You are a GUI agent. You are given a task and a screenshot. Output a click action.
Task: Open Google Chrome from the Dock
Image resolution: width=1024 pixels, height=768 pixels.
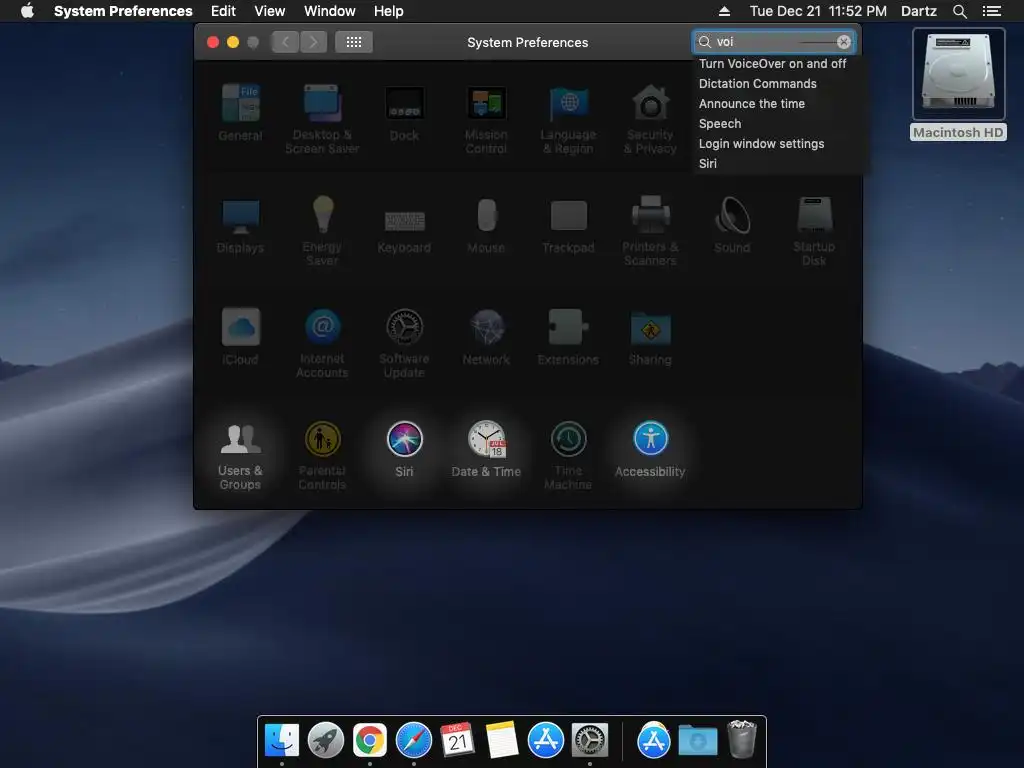(x=370, y=741)
